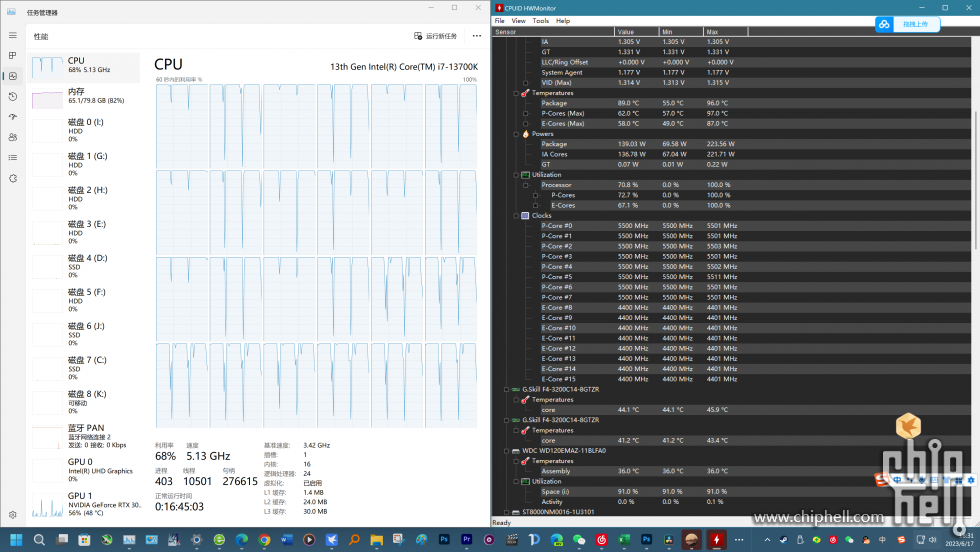Select 磁盘 4 (D:) SSD item
The width and height of the screenshot is (980, 552).
(84, 266)
